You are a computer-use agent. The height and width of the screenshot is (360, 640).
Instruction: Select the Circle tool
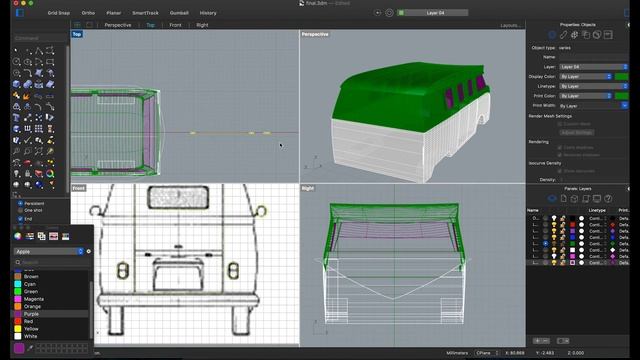pyautogui.click(x=16, y=62)
